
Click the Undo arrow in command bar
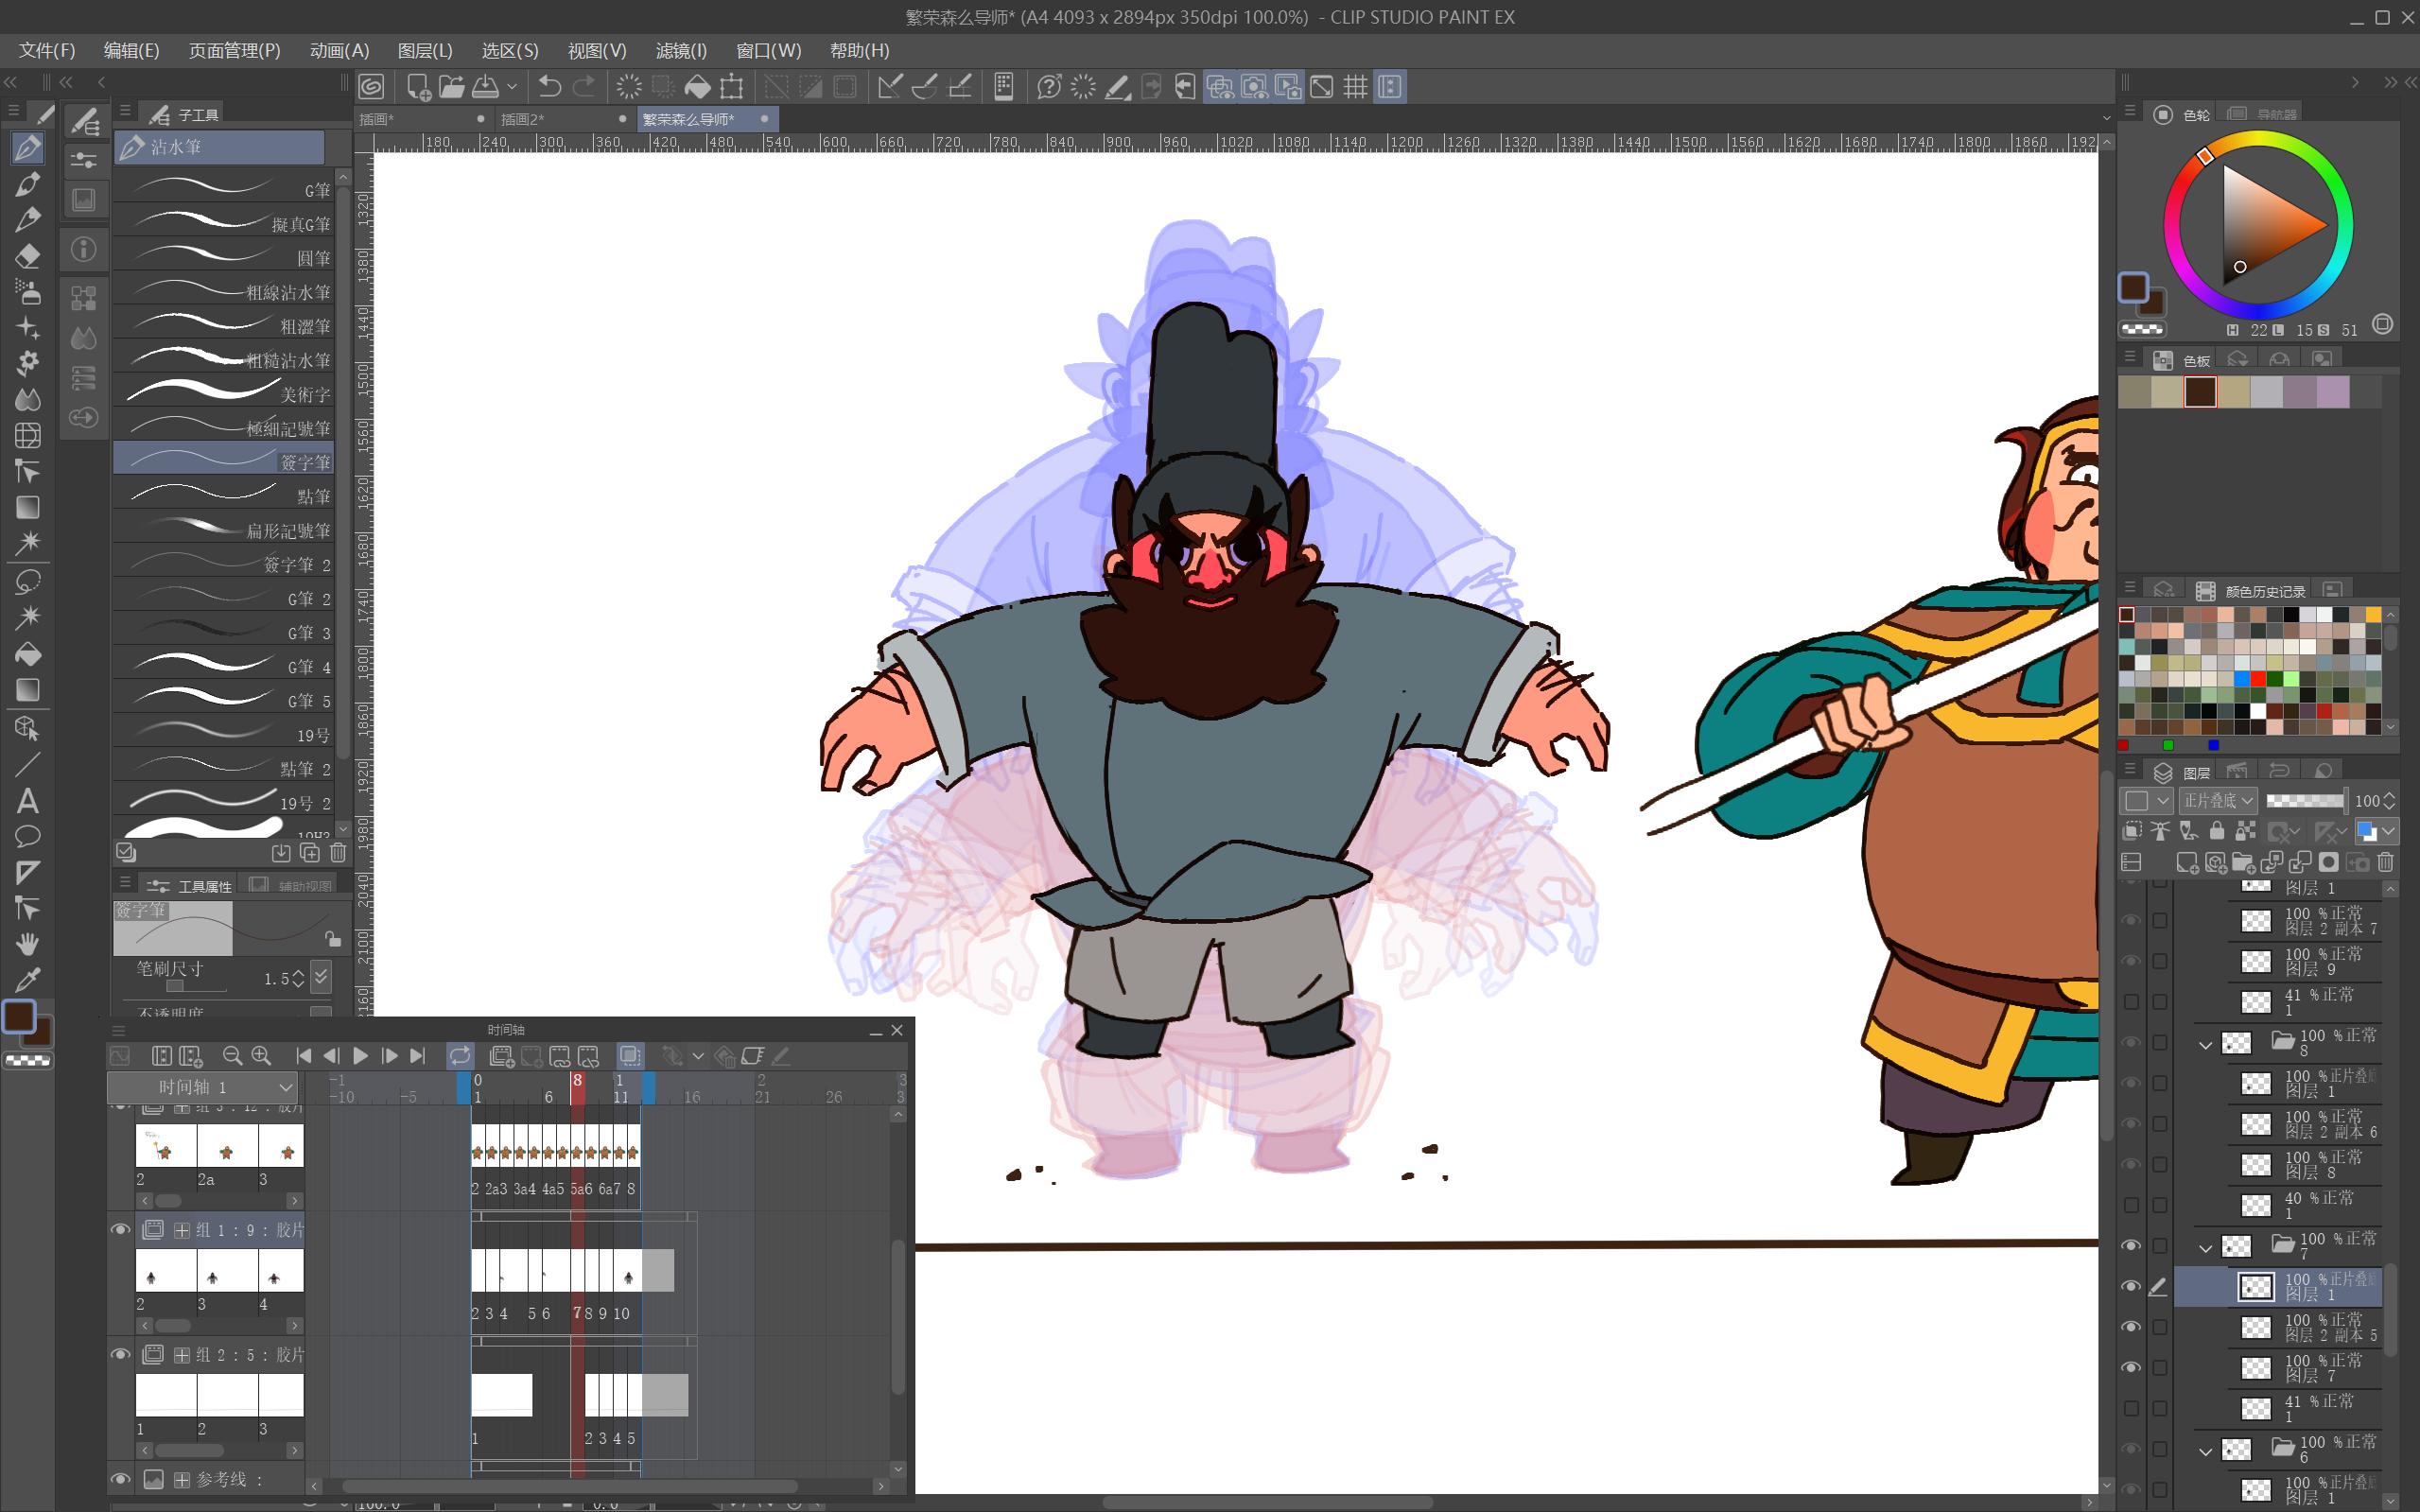coord(549,87)
